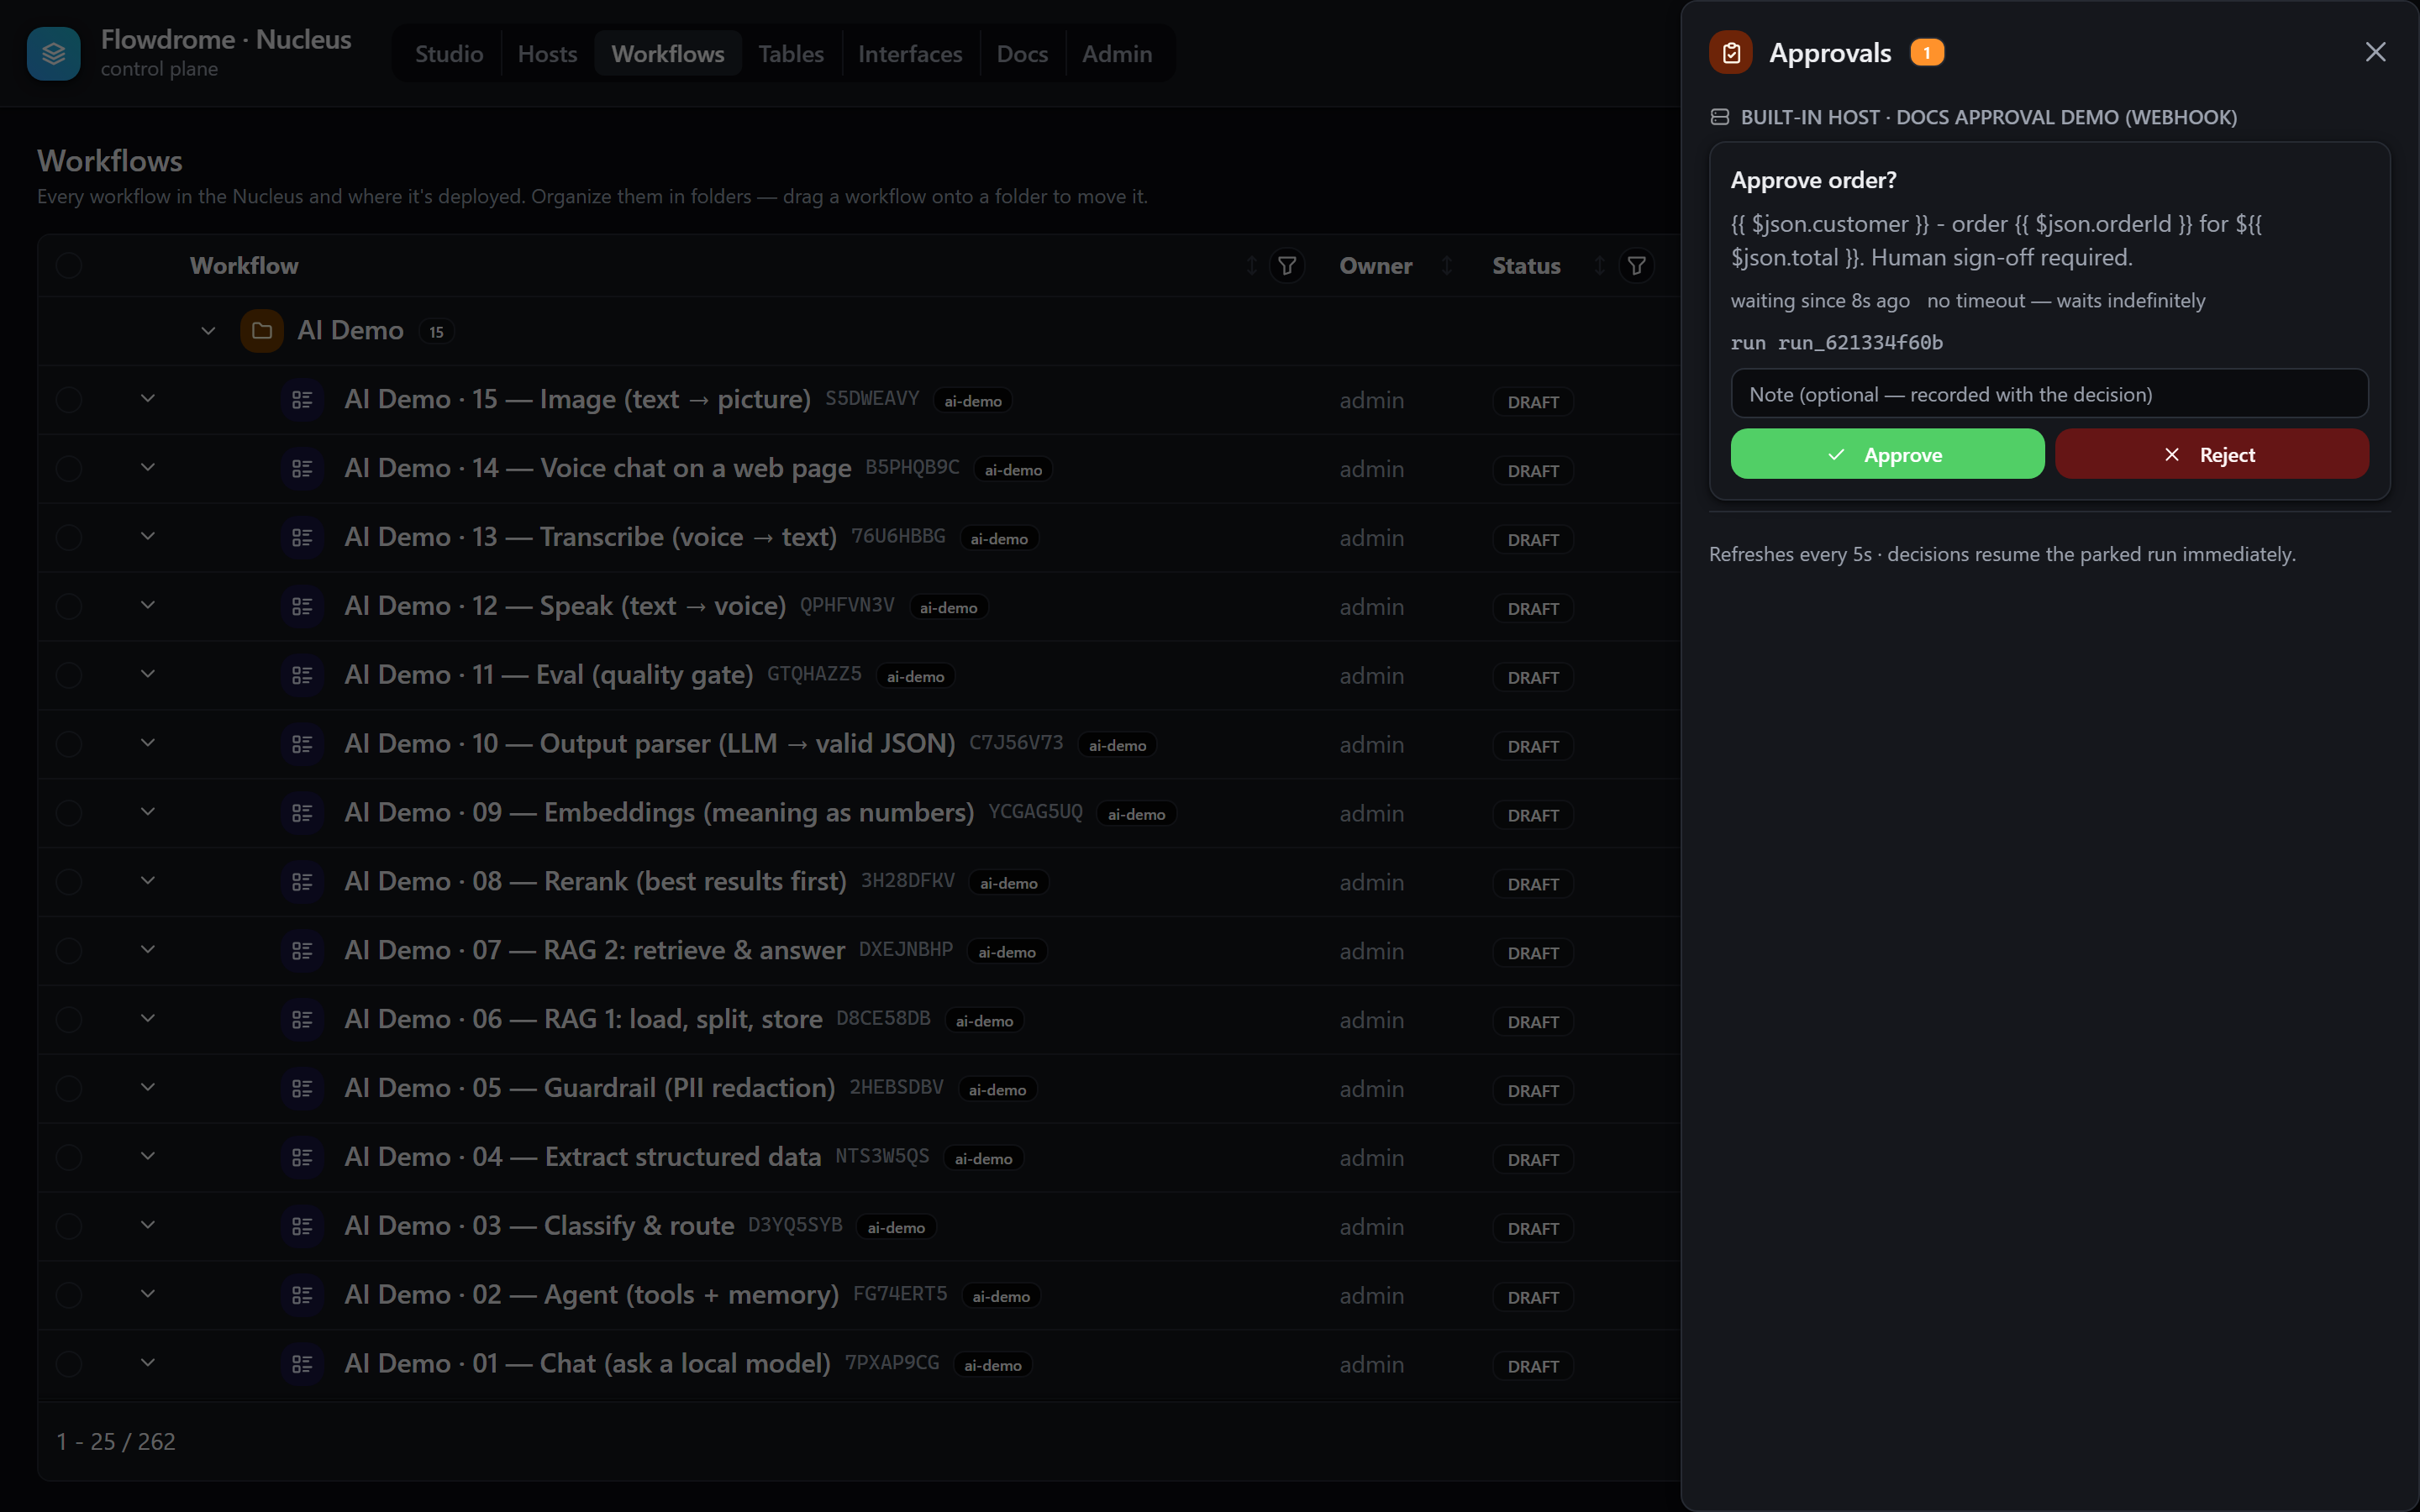
Task: Click workflow icon for AI Demo 02 Agent
Action: pyautogui.click(x=302, y=1296)
